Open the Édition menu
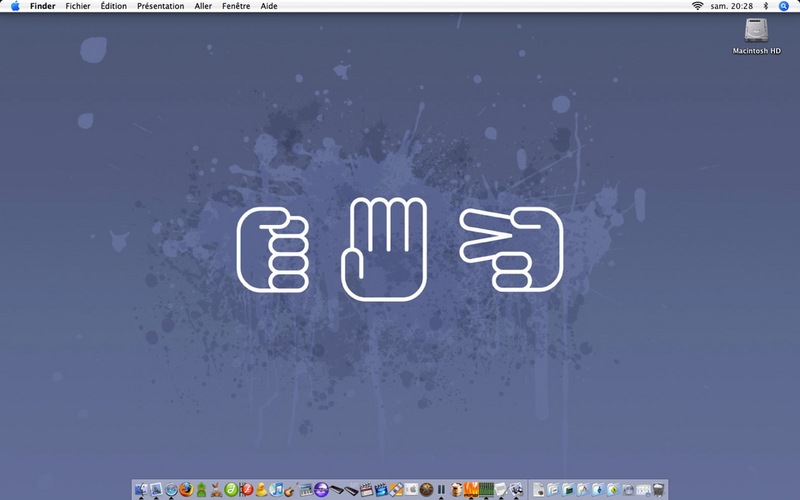The image size is (800, 500). tap(113, 6)
